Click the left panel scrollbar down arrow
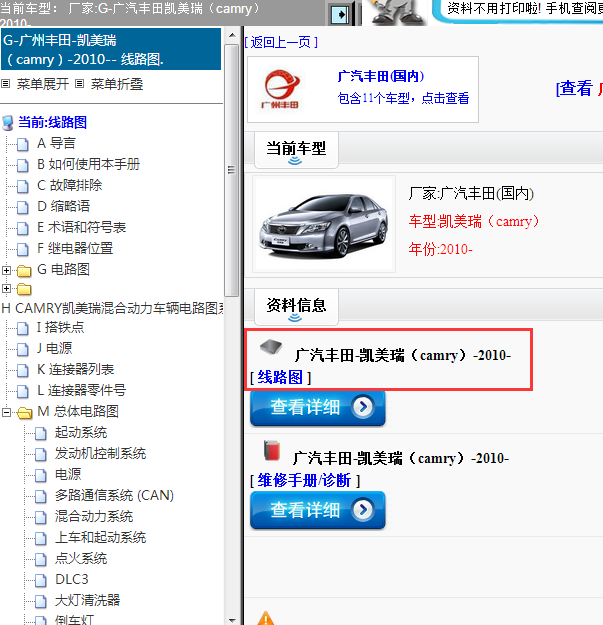603x625 pixels. coord(232,620)
